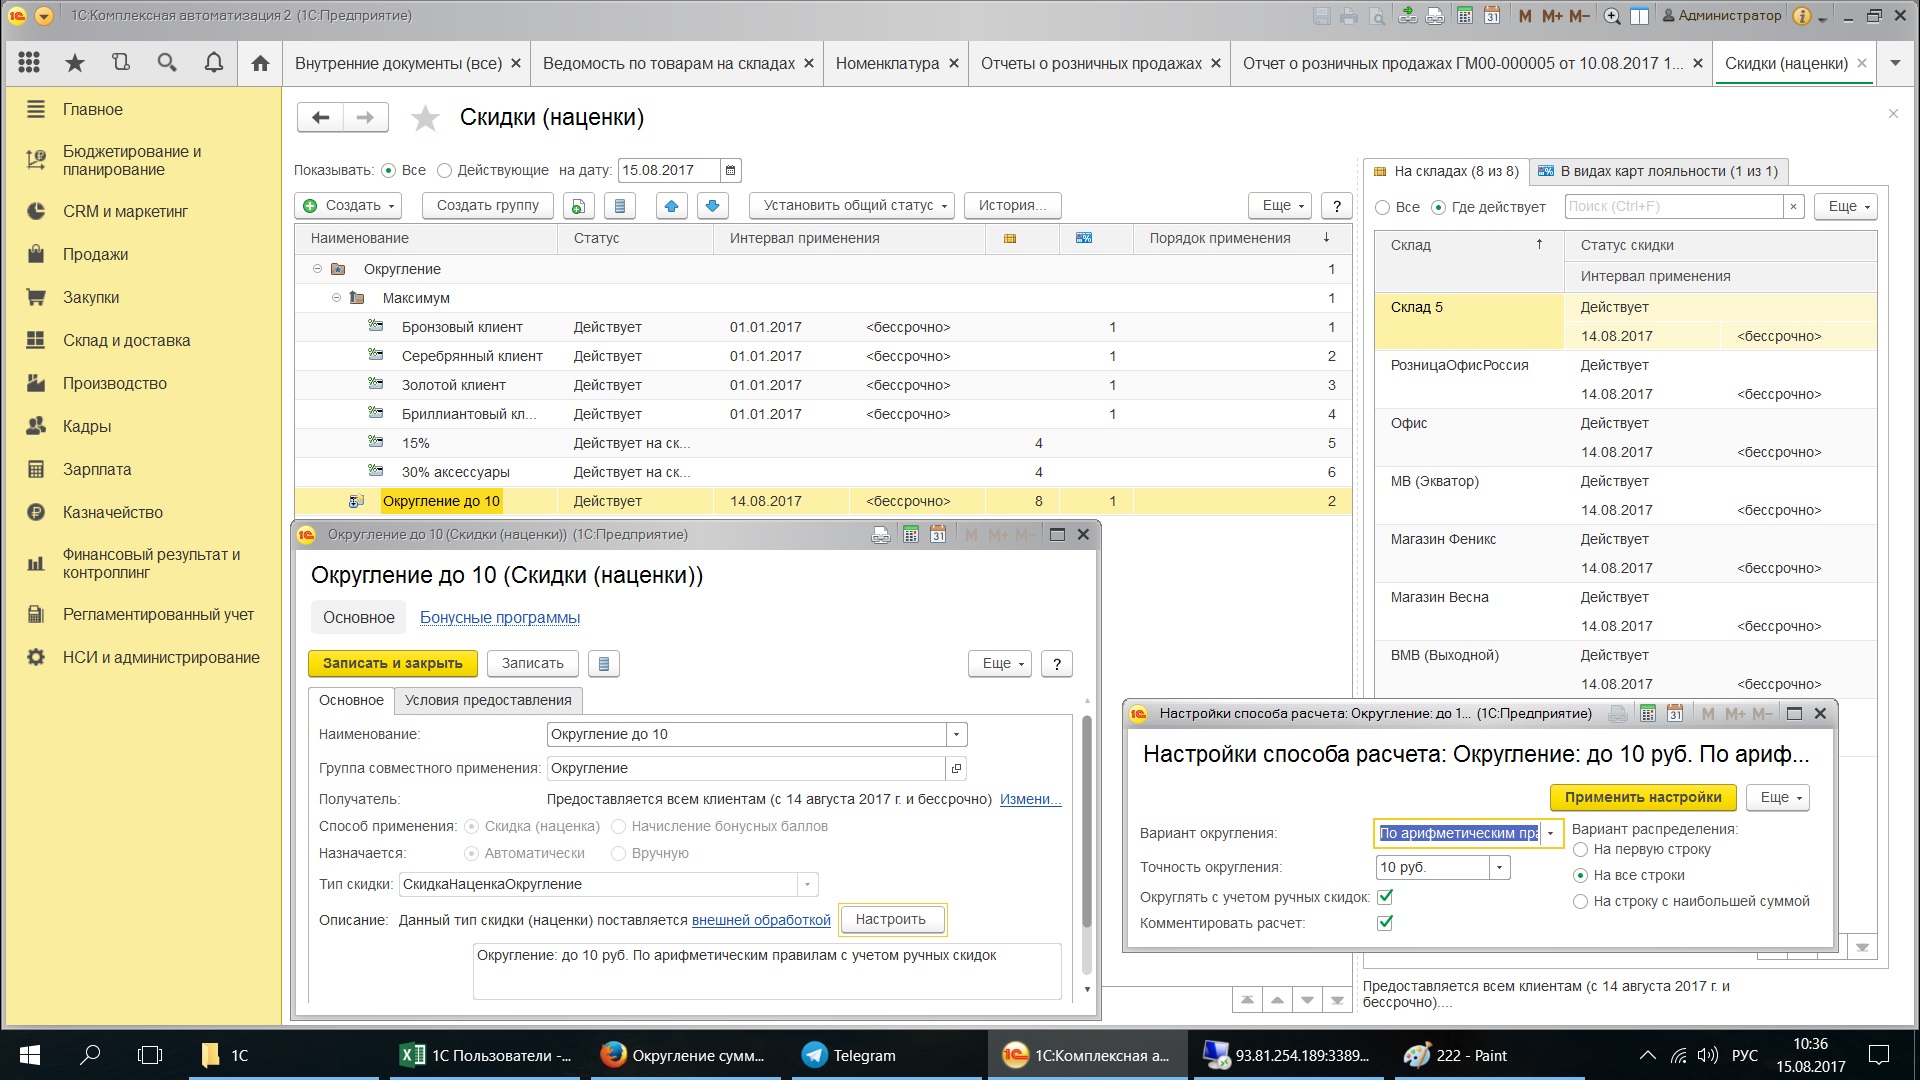This screenshot has width=1920, height=1080.
Task: Add Скидки (наценки) to favorites star
Action: click(x=425, y=118)
